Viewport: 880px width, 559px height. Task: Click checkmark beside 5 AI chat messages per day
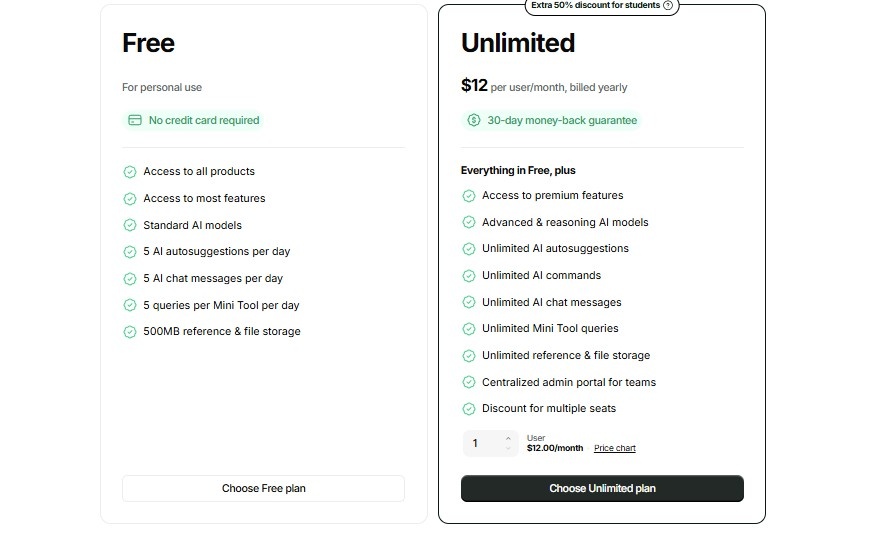(x=130, y=279)
